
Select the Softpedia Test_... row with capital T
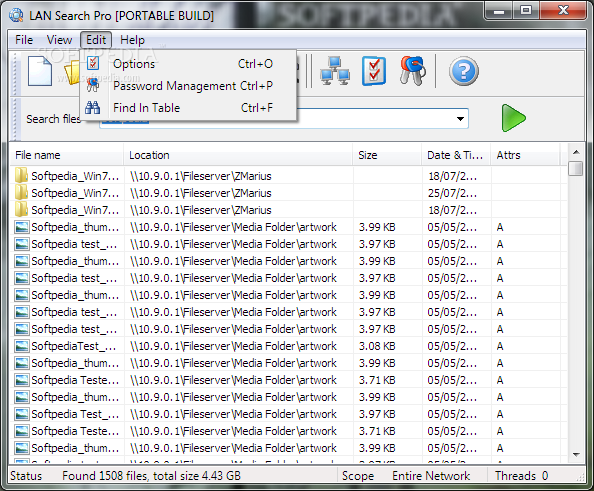tap(288, 414)
